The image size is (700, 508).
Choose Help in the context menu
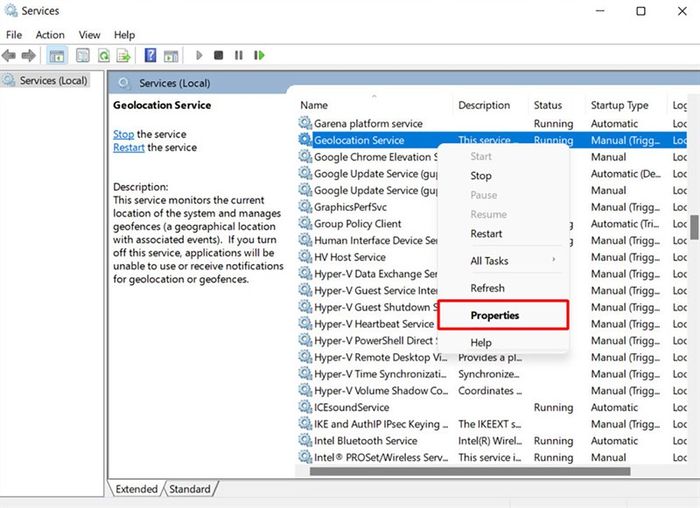point(481,342)
